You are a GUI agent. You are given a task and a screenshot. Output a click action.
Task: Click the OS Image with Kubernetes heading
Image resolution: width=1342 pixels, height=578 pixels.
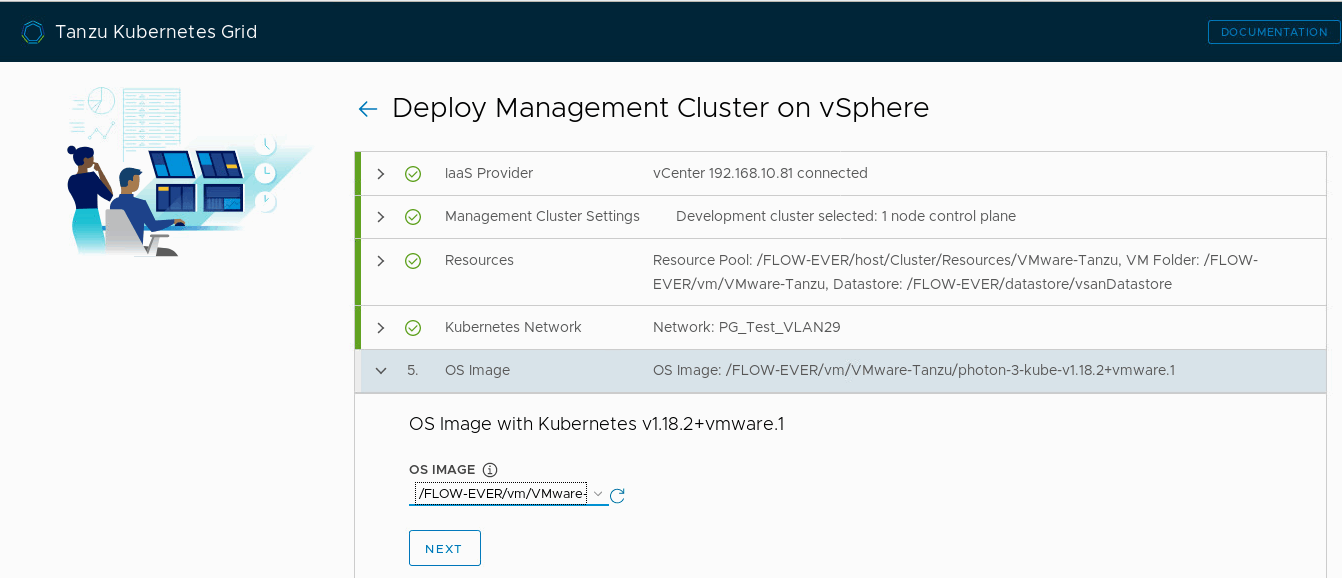pos(597,424)
